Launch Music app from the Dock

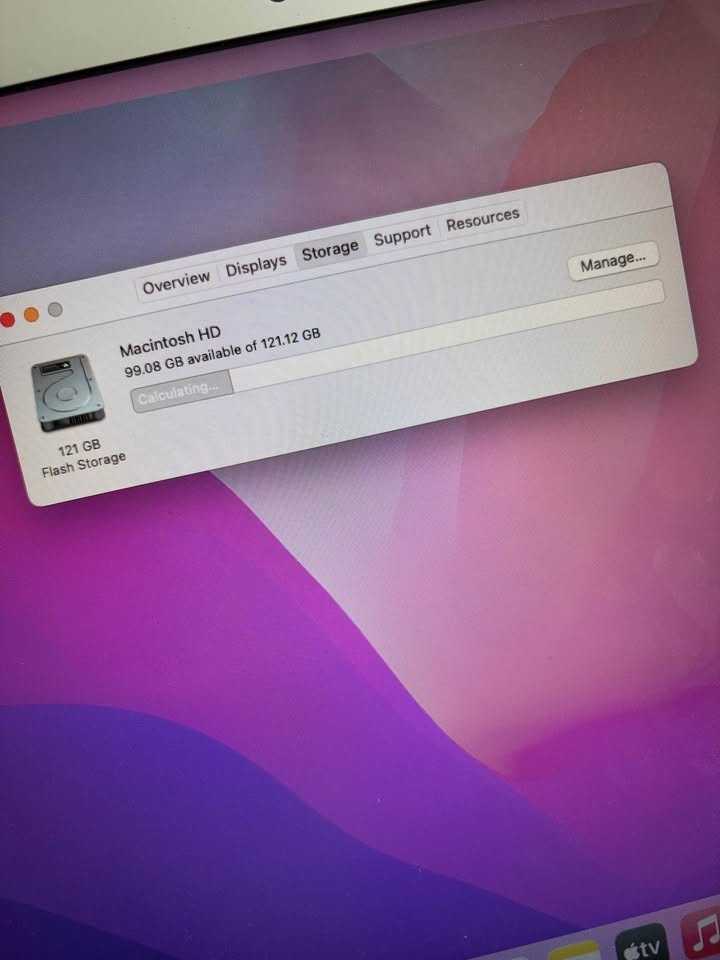pos(701,934)
